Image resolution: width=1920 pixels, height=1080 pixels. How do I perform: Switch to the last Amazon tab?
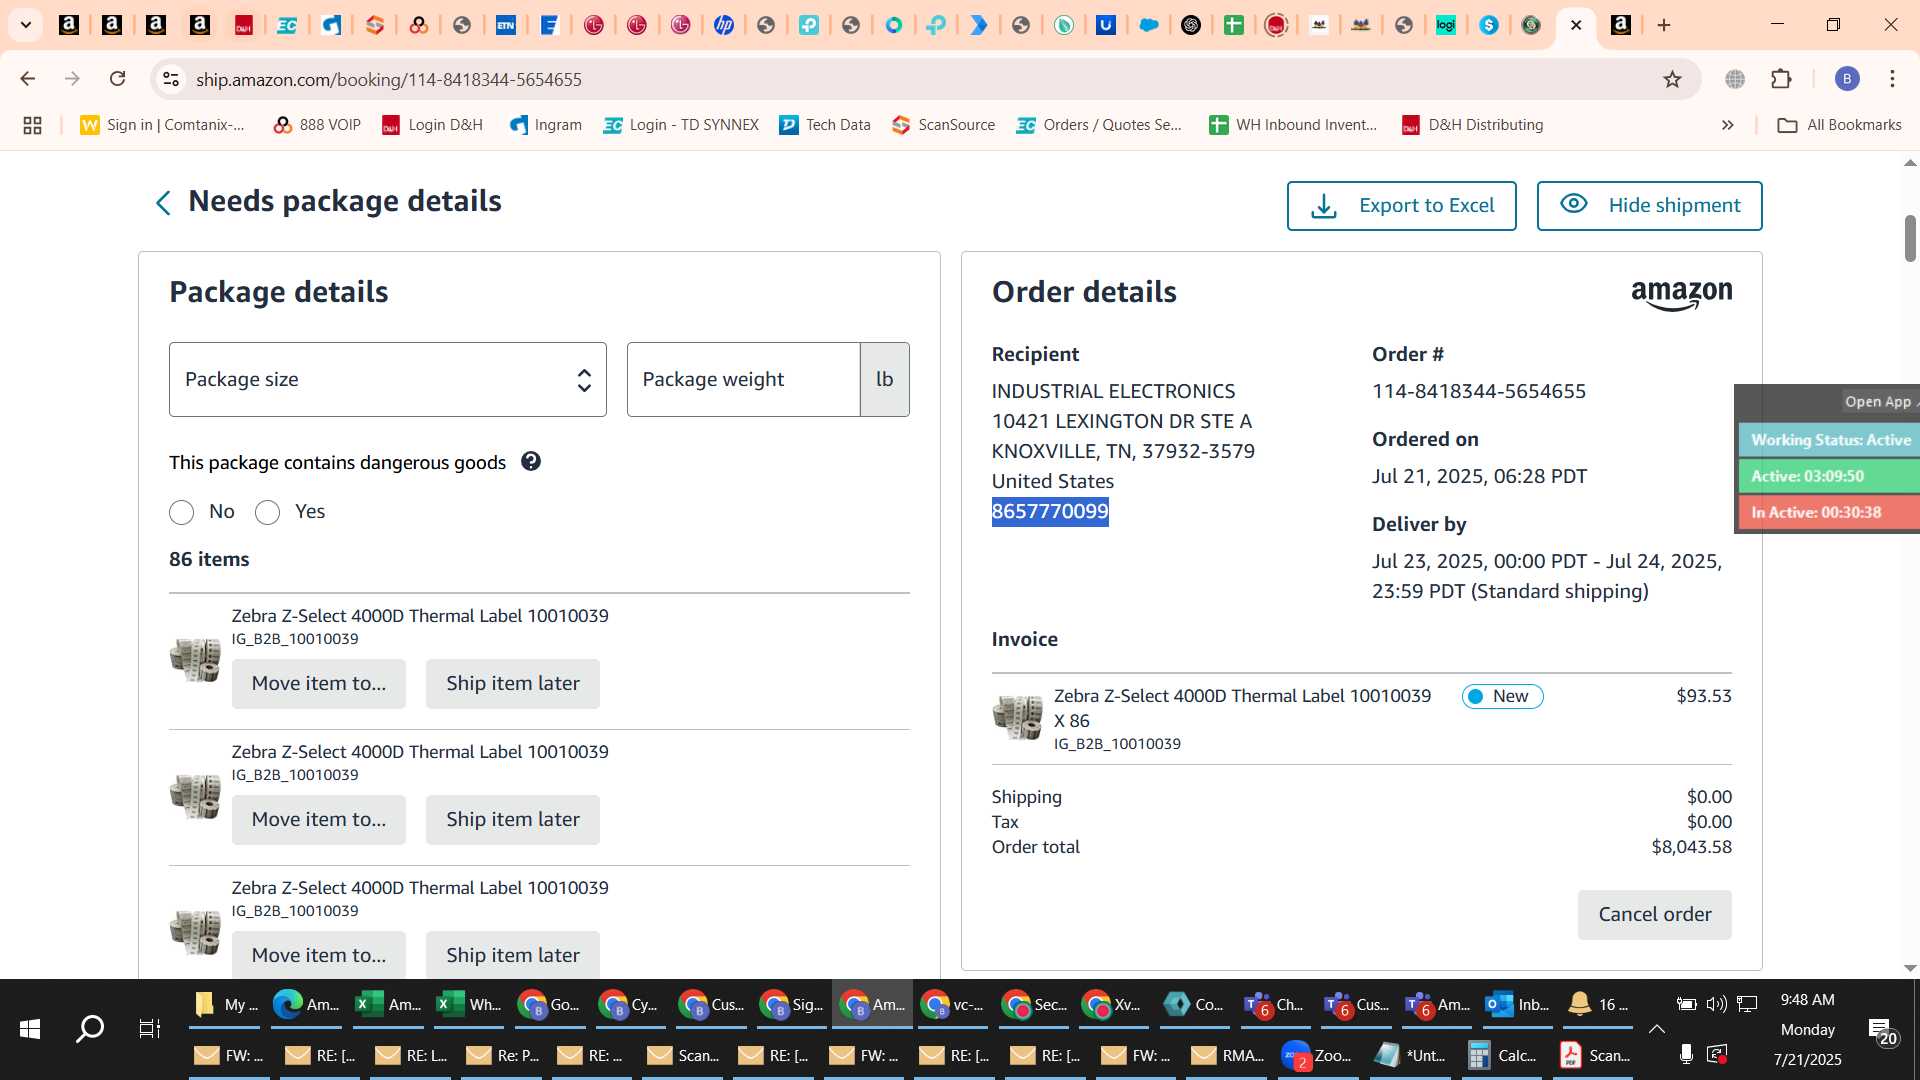tap(1621, 25)
